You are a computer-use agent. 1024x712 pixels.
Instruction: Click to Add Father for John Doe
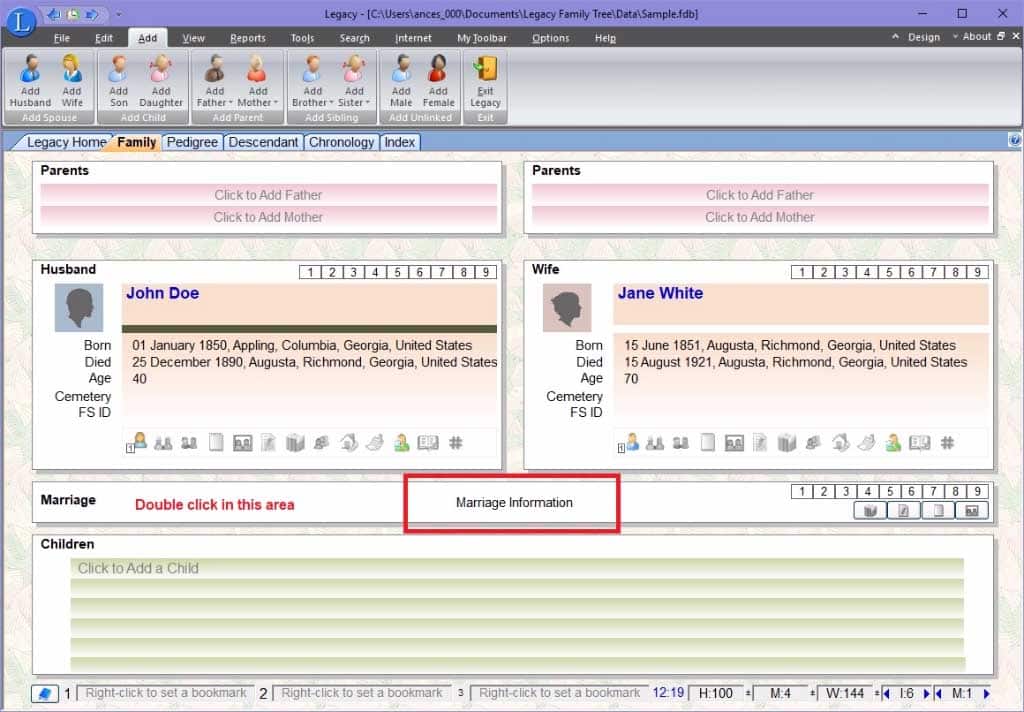pyautogui.click(x=268, y=195)
